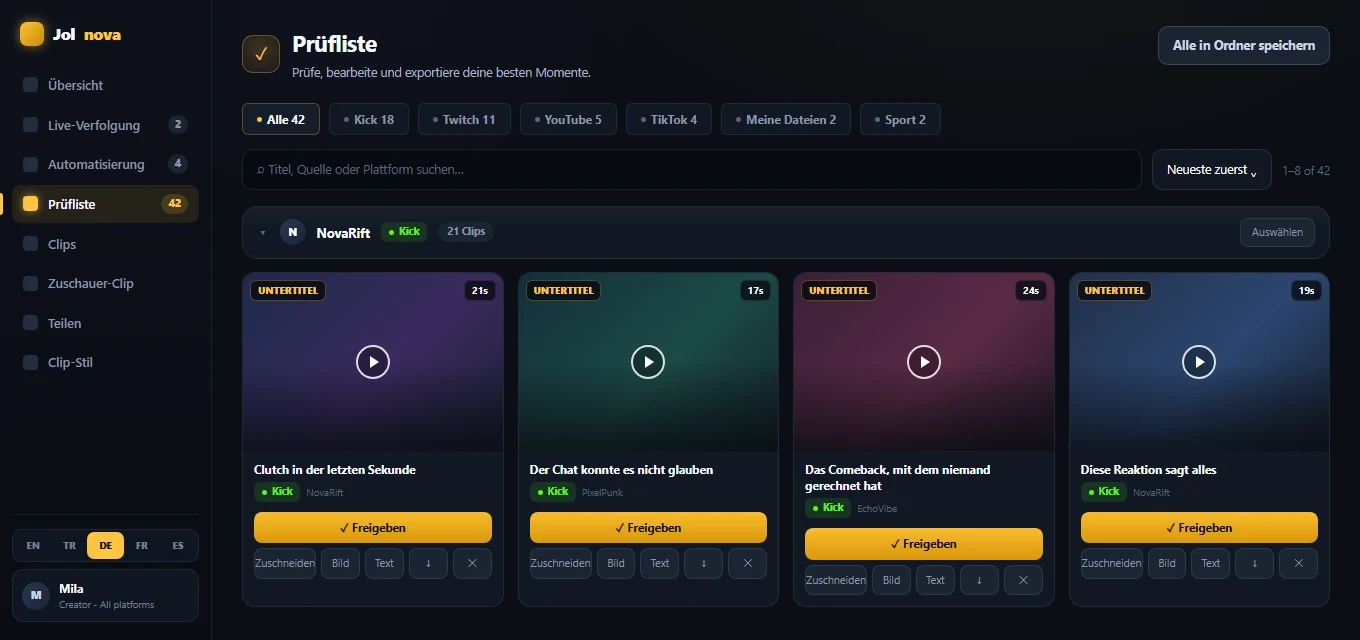Click Bild on the Diese Reaktion clip
Viewport: 1360px width, 640px height.
tap(1167, 563)
